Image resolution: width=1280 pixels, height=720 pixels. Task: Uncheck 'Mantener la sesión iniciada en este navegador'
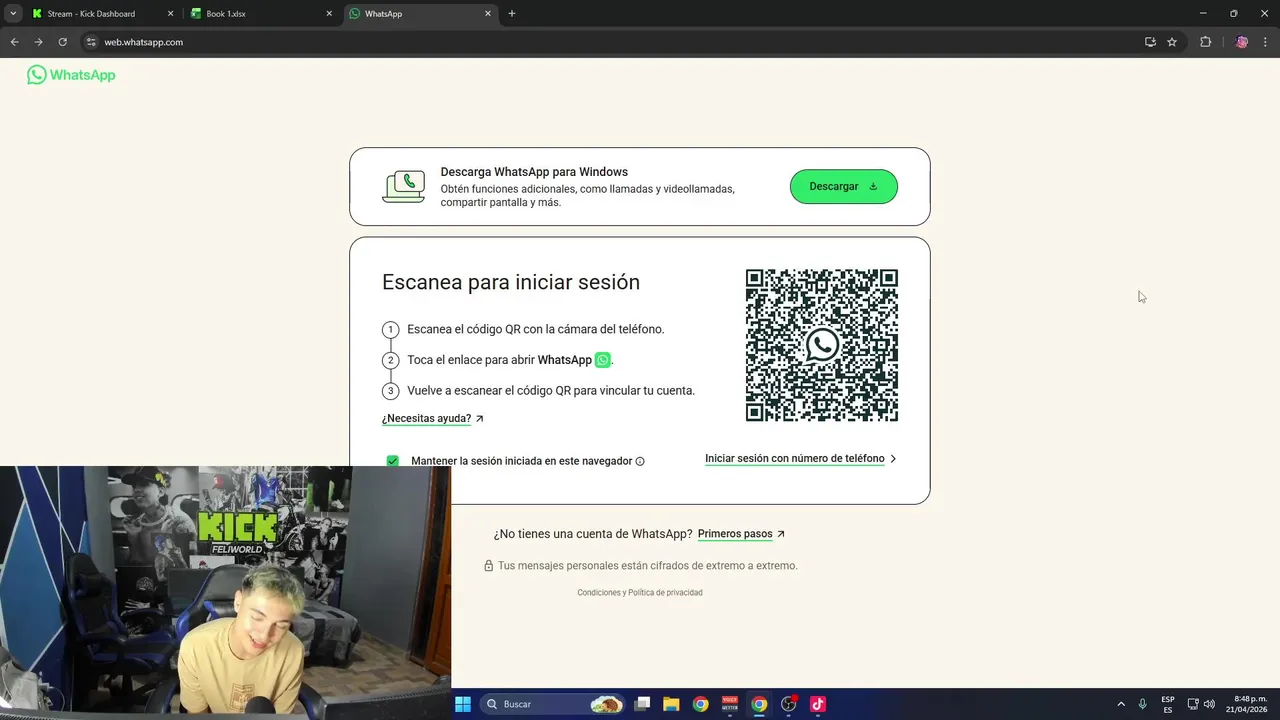392,461
